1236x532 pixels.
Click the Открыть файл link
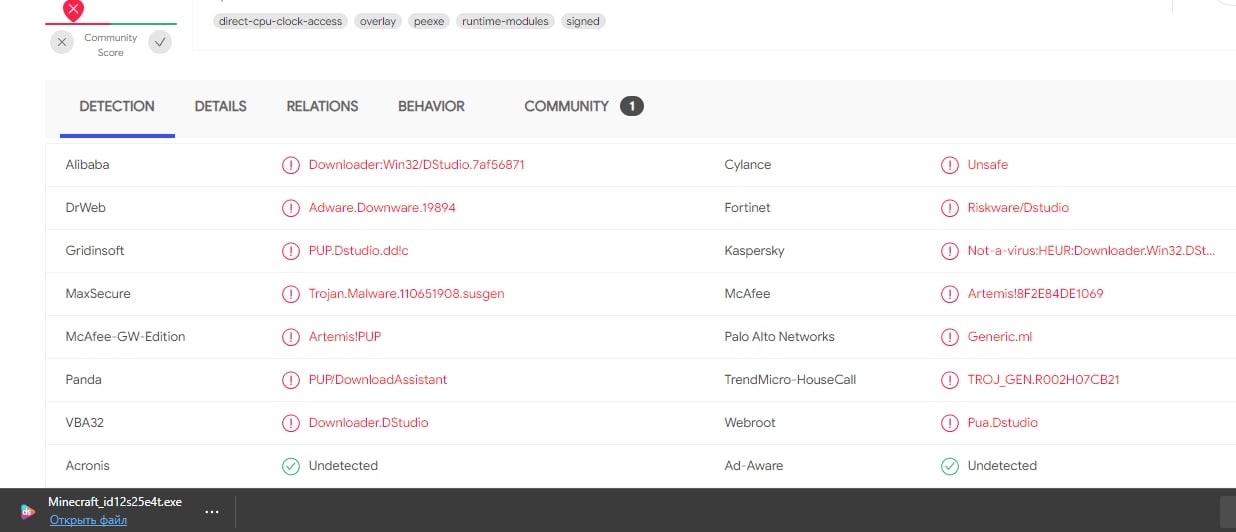pos(87,520)
